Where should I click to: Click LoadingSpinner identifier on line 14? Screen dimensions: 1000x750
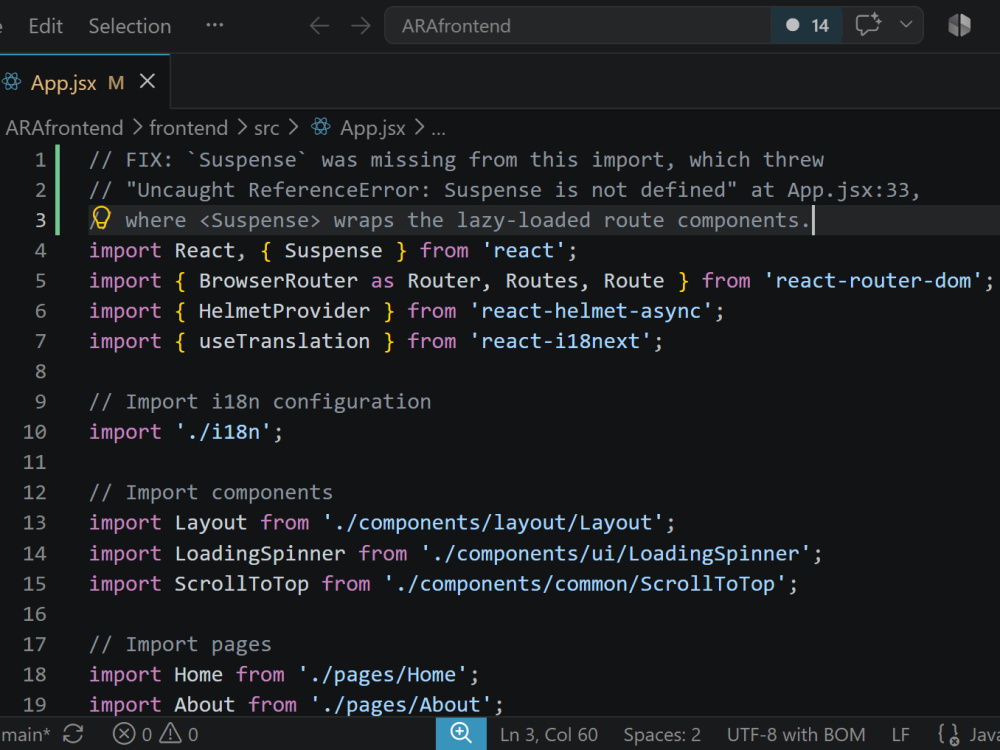(260, 554)
